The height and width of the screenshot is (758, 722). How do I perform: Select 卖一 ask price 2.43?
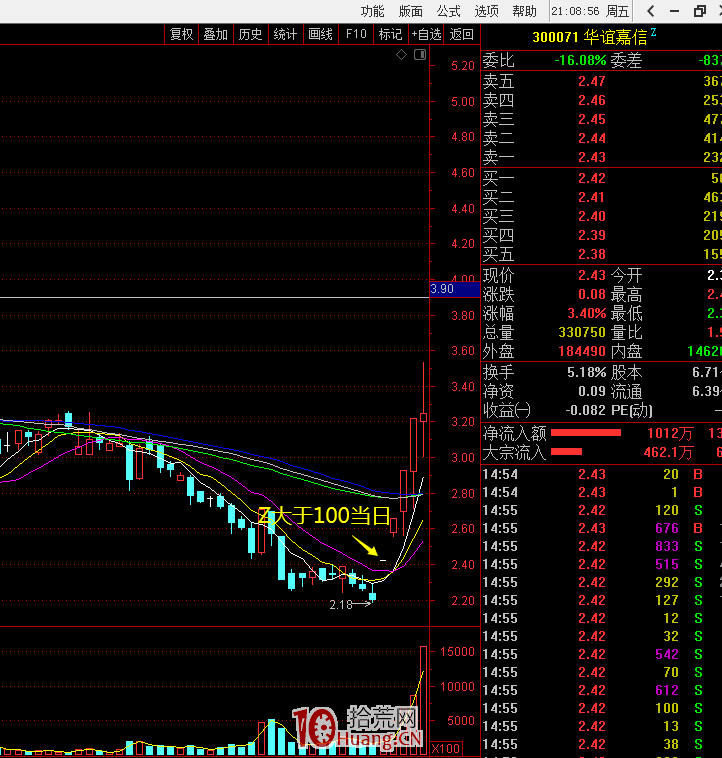pyautogui.click(x=592, y=157)
